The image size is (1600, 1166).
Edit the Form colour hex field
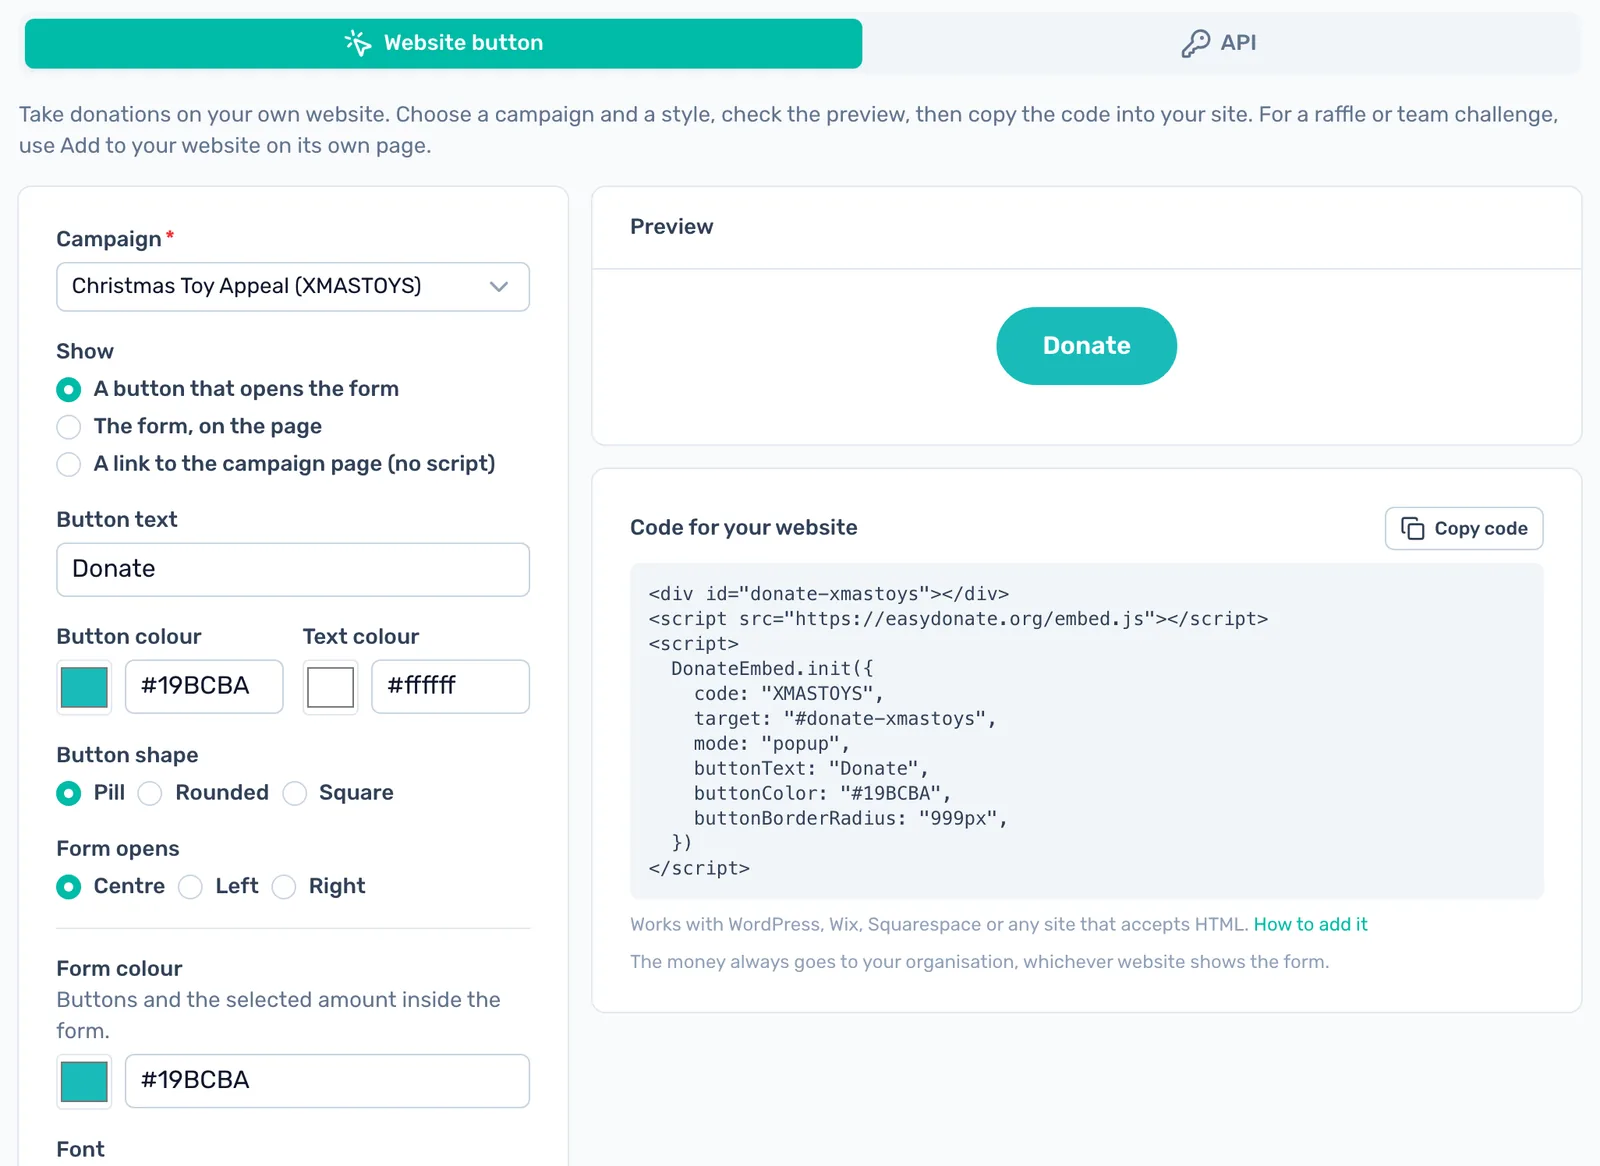coord(327,1081)
